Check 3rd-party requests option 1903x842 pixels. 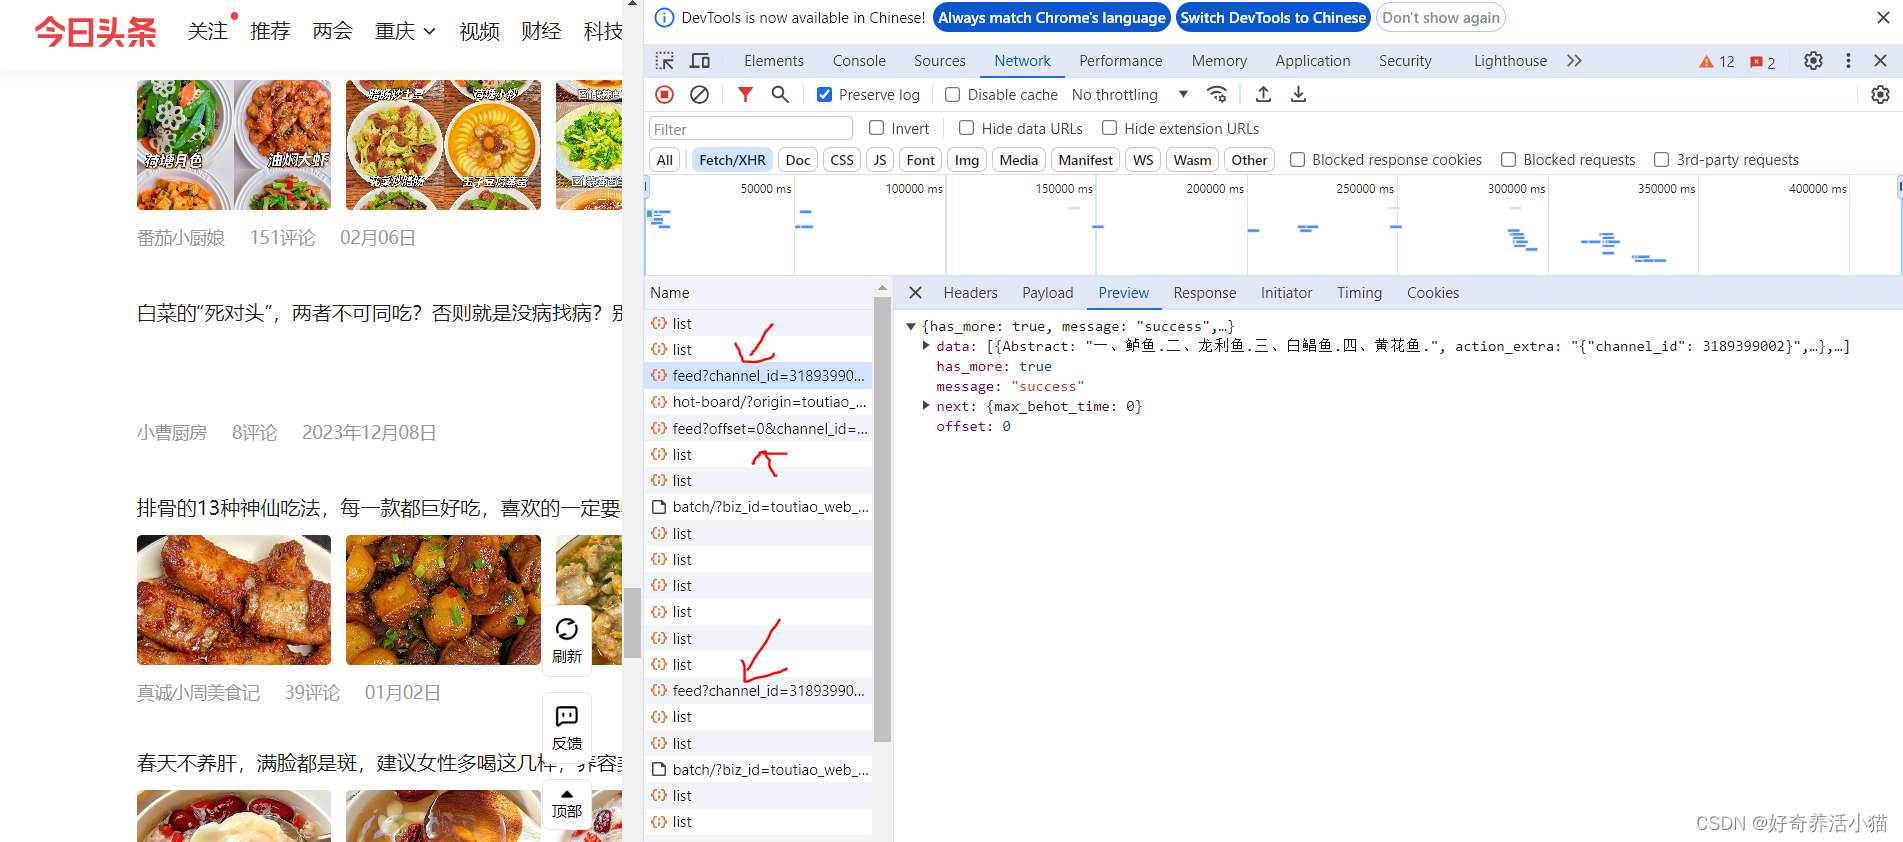tap(1662, 160)
